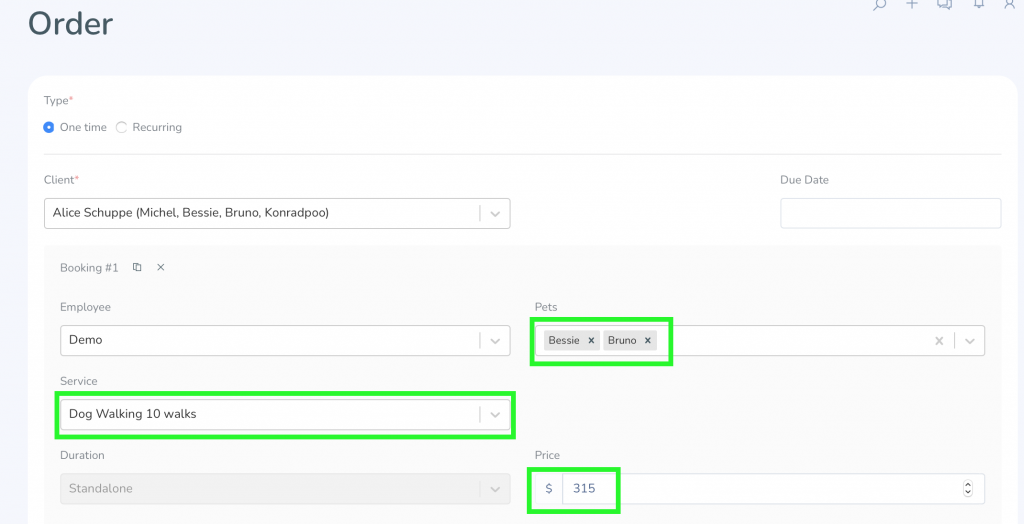Viewport: 1024px width, 524px height.
Task: Clear all selected pets in the Pets field
Action: pyautogui.click(x=939, y=340)
